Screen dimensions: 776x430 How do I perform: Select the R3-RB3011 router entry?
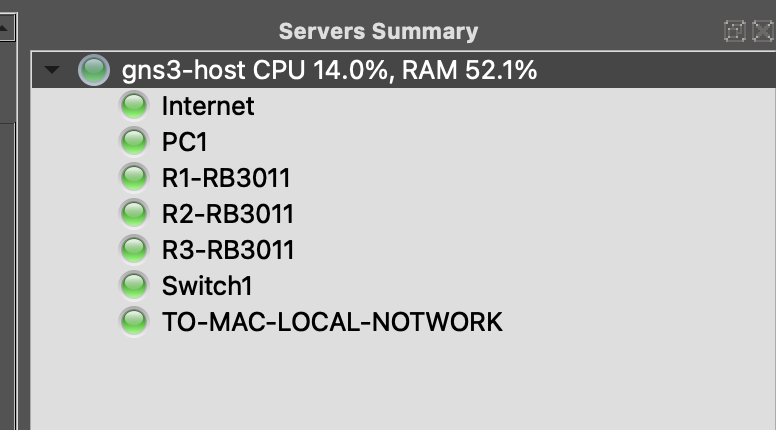click(228, 250)
